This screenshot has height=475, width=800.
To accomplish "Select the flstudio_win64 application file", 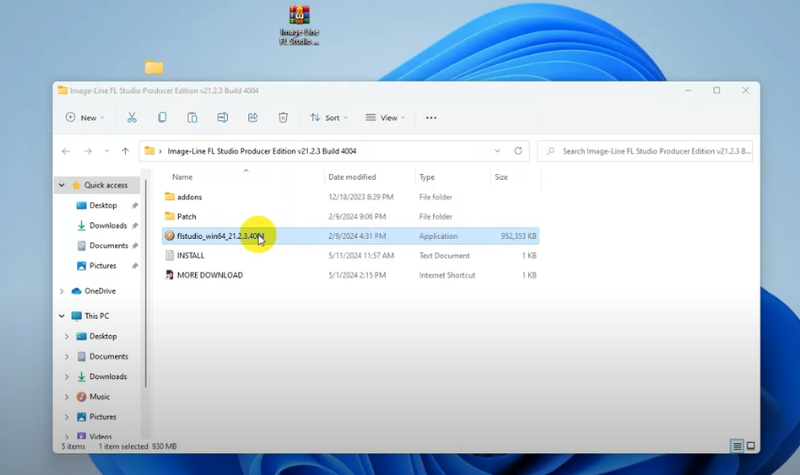I will pos(351,236).
